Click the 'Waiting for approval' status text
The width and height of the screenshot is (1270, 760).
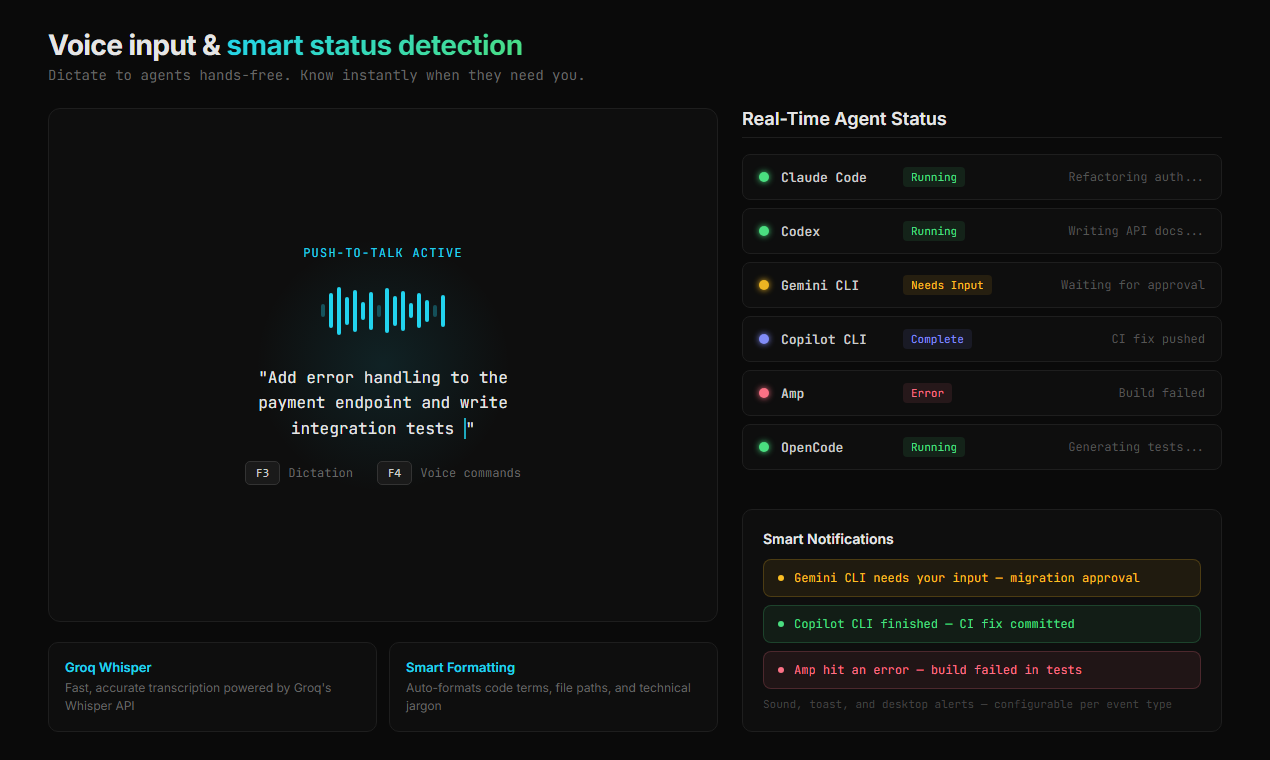tap(1133, 285)
